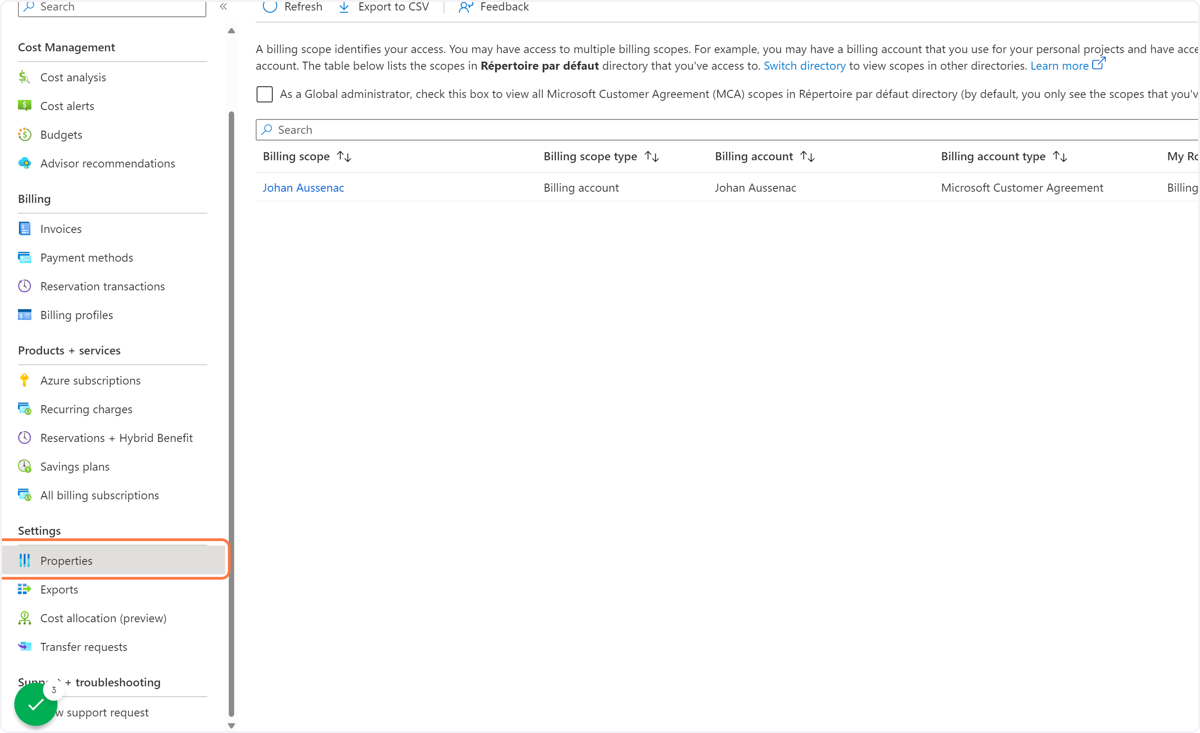Click the Billing profiles icon
The image size is (1200, 733).
25,315
